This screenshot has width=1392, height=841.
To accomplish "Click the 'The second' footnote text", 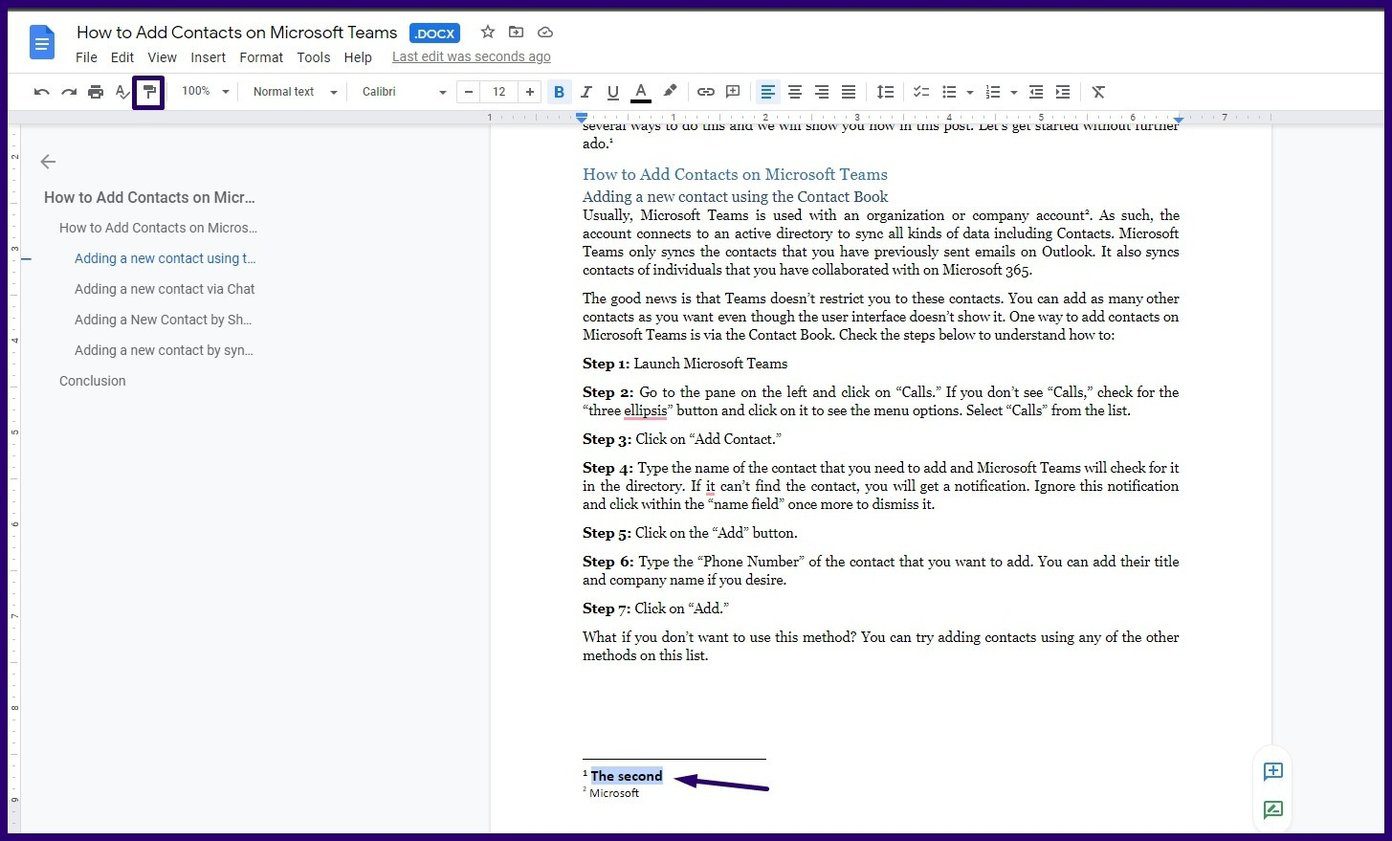I will (626, 776).
